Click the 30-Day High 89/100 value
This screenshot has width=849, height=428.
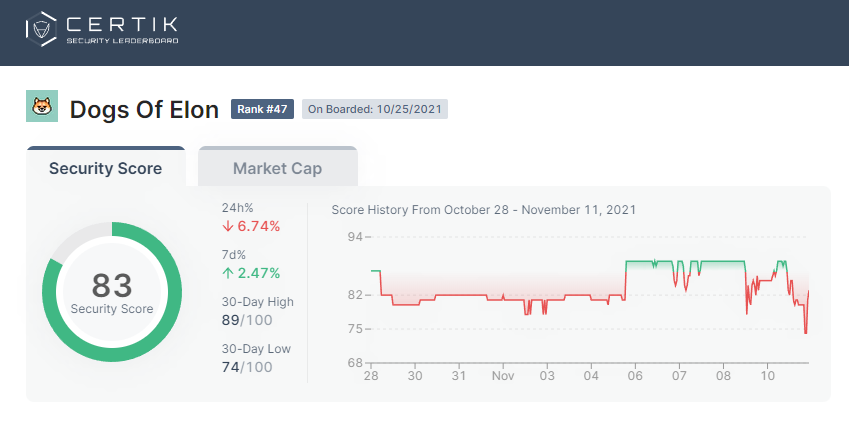(247, 320)
